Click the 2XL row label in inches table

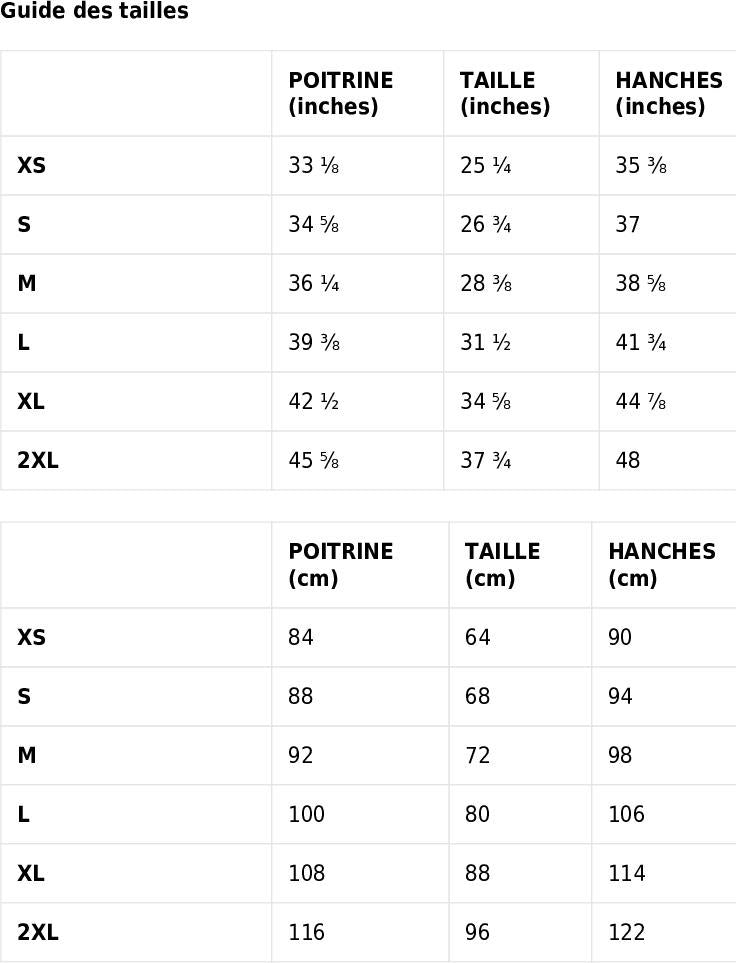(38, 461)
